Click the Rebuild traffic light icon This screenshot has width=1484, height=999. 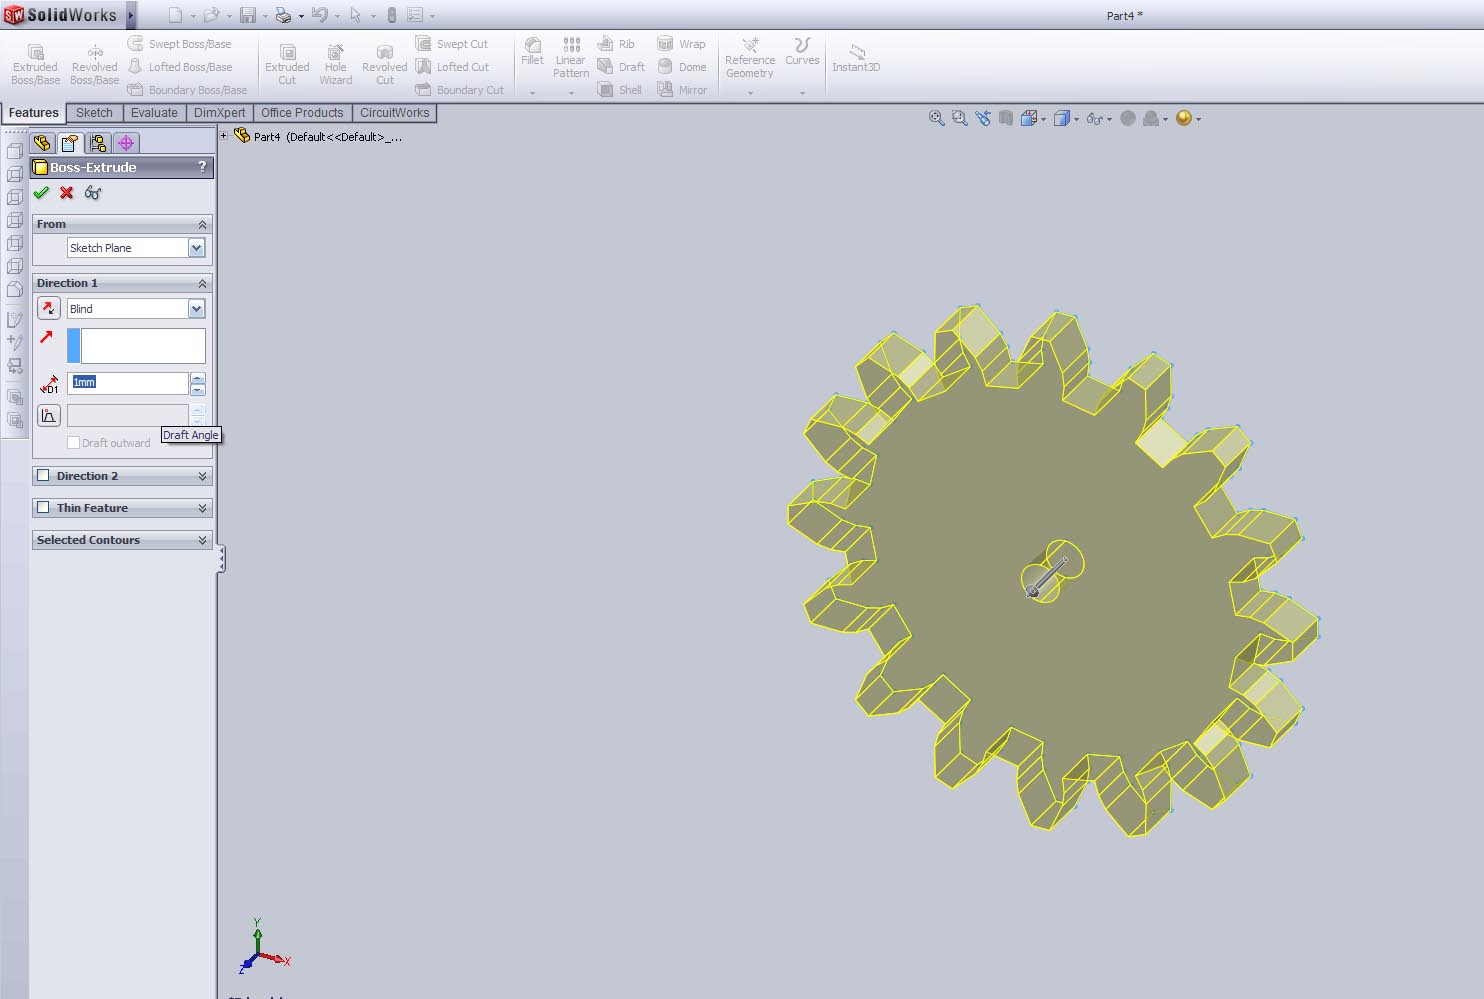(391, 15)
